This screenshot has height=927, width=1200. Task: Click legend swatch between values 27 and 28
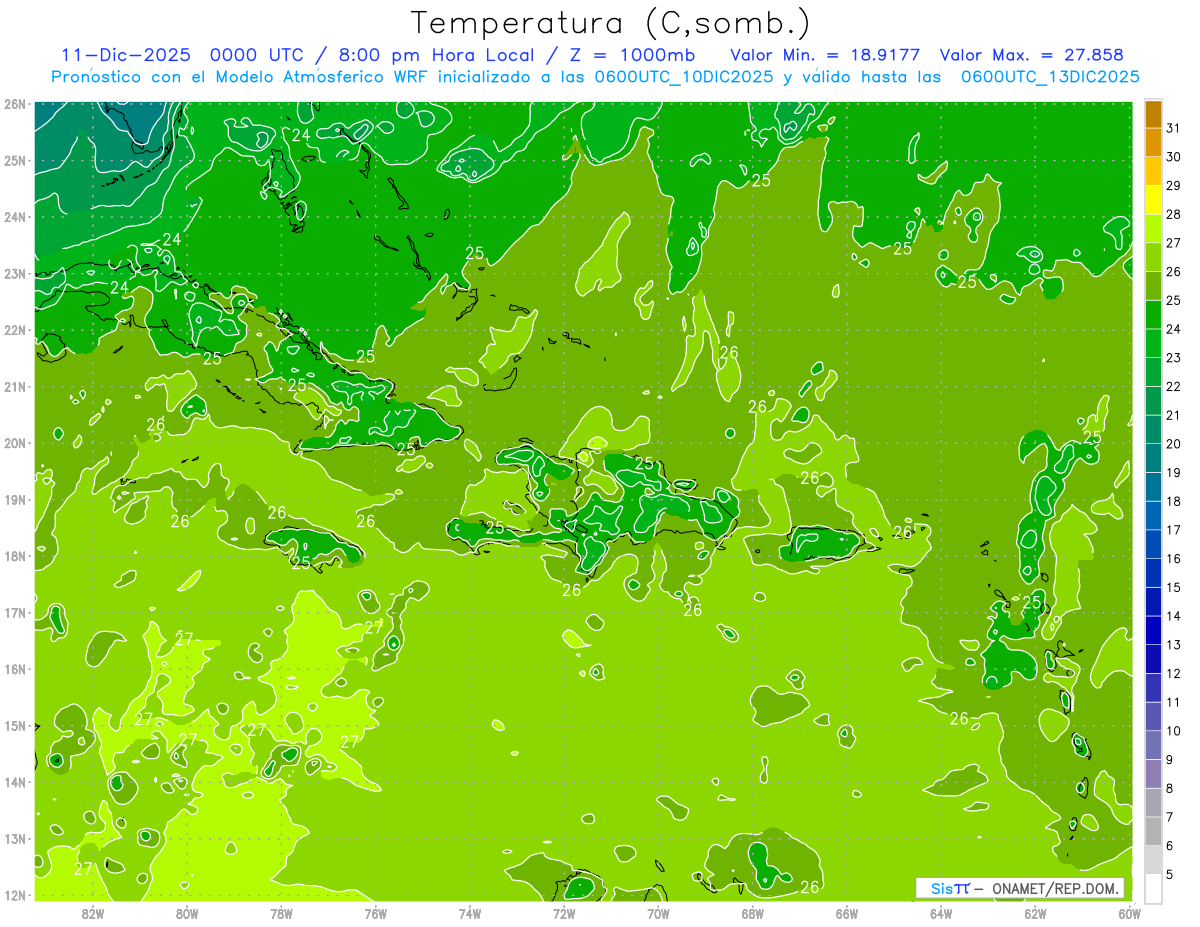point(1153,229)
